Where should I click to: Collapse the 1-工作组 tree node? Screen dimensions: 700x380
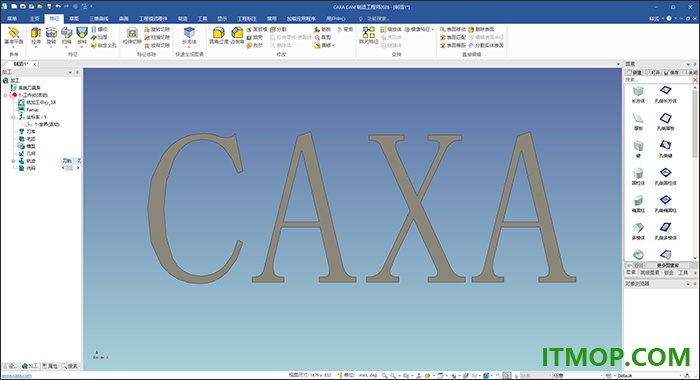pos(6,95)
